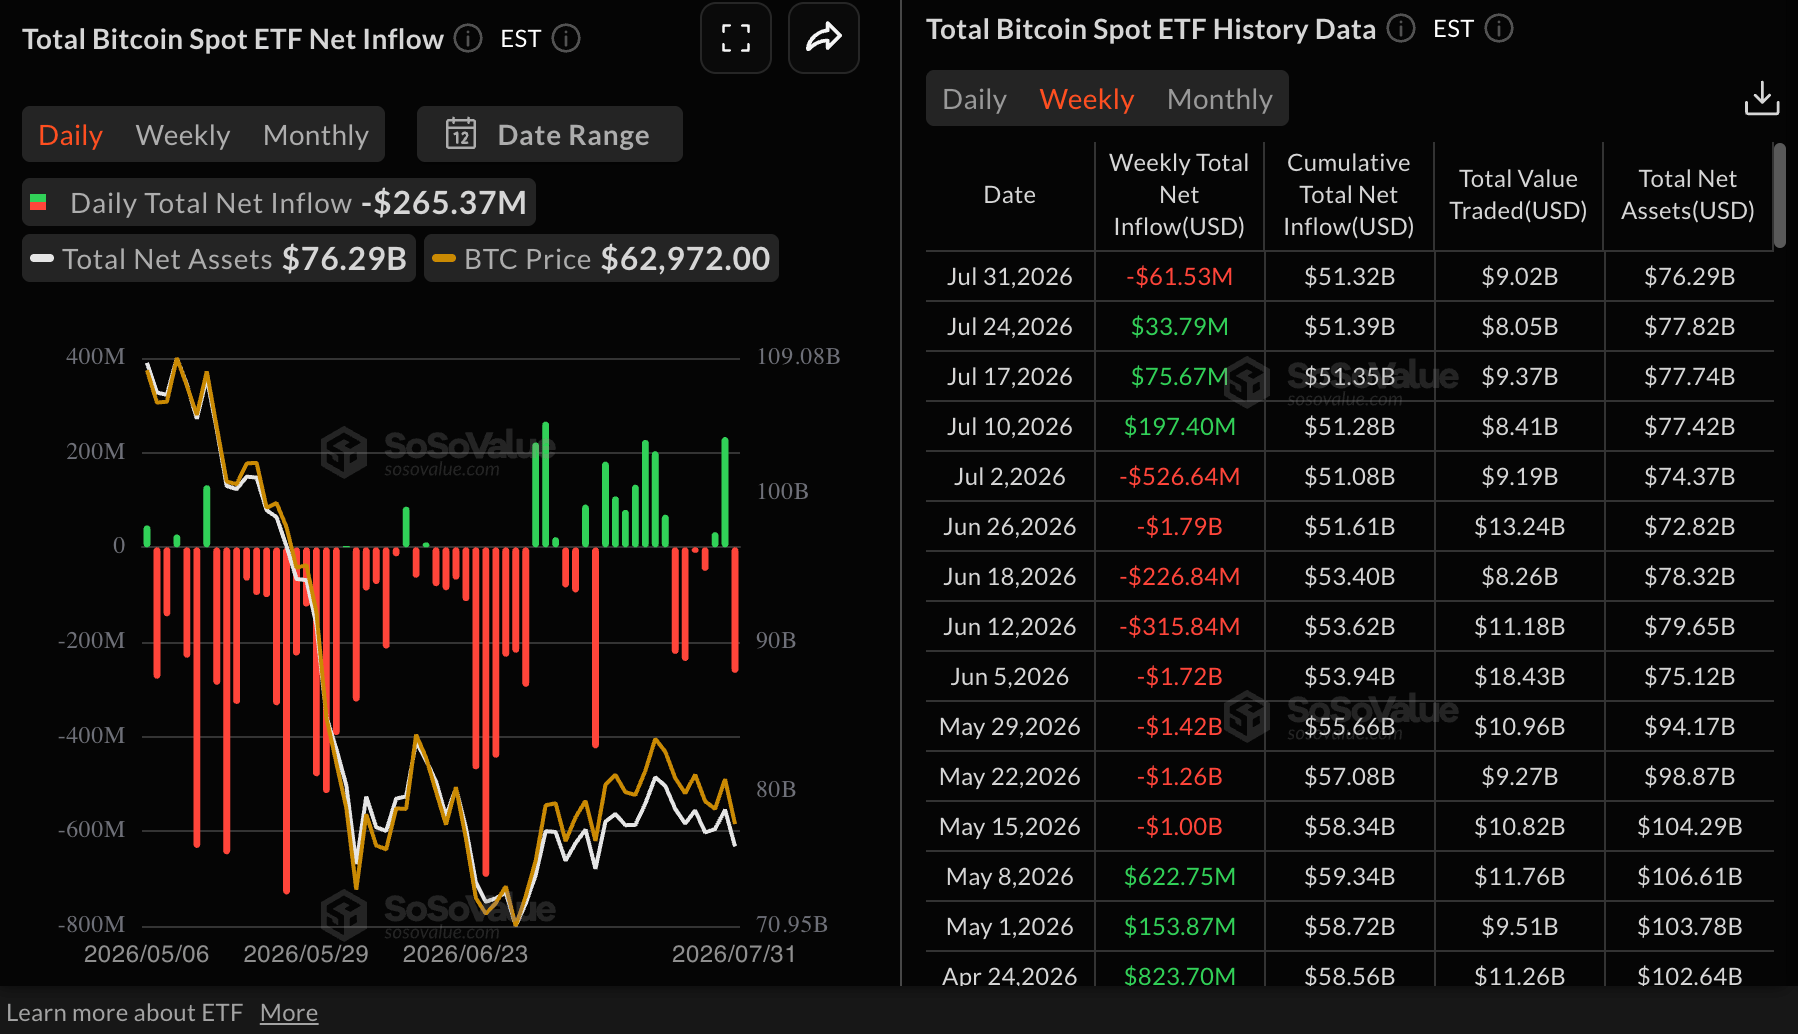Click the $33.79M weekly inflow value
Viewport: 1798px width, 1034px height.
(x=1179, y=326)
